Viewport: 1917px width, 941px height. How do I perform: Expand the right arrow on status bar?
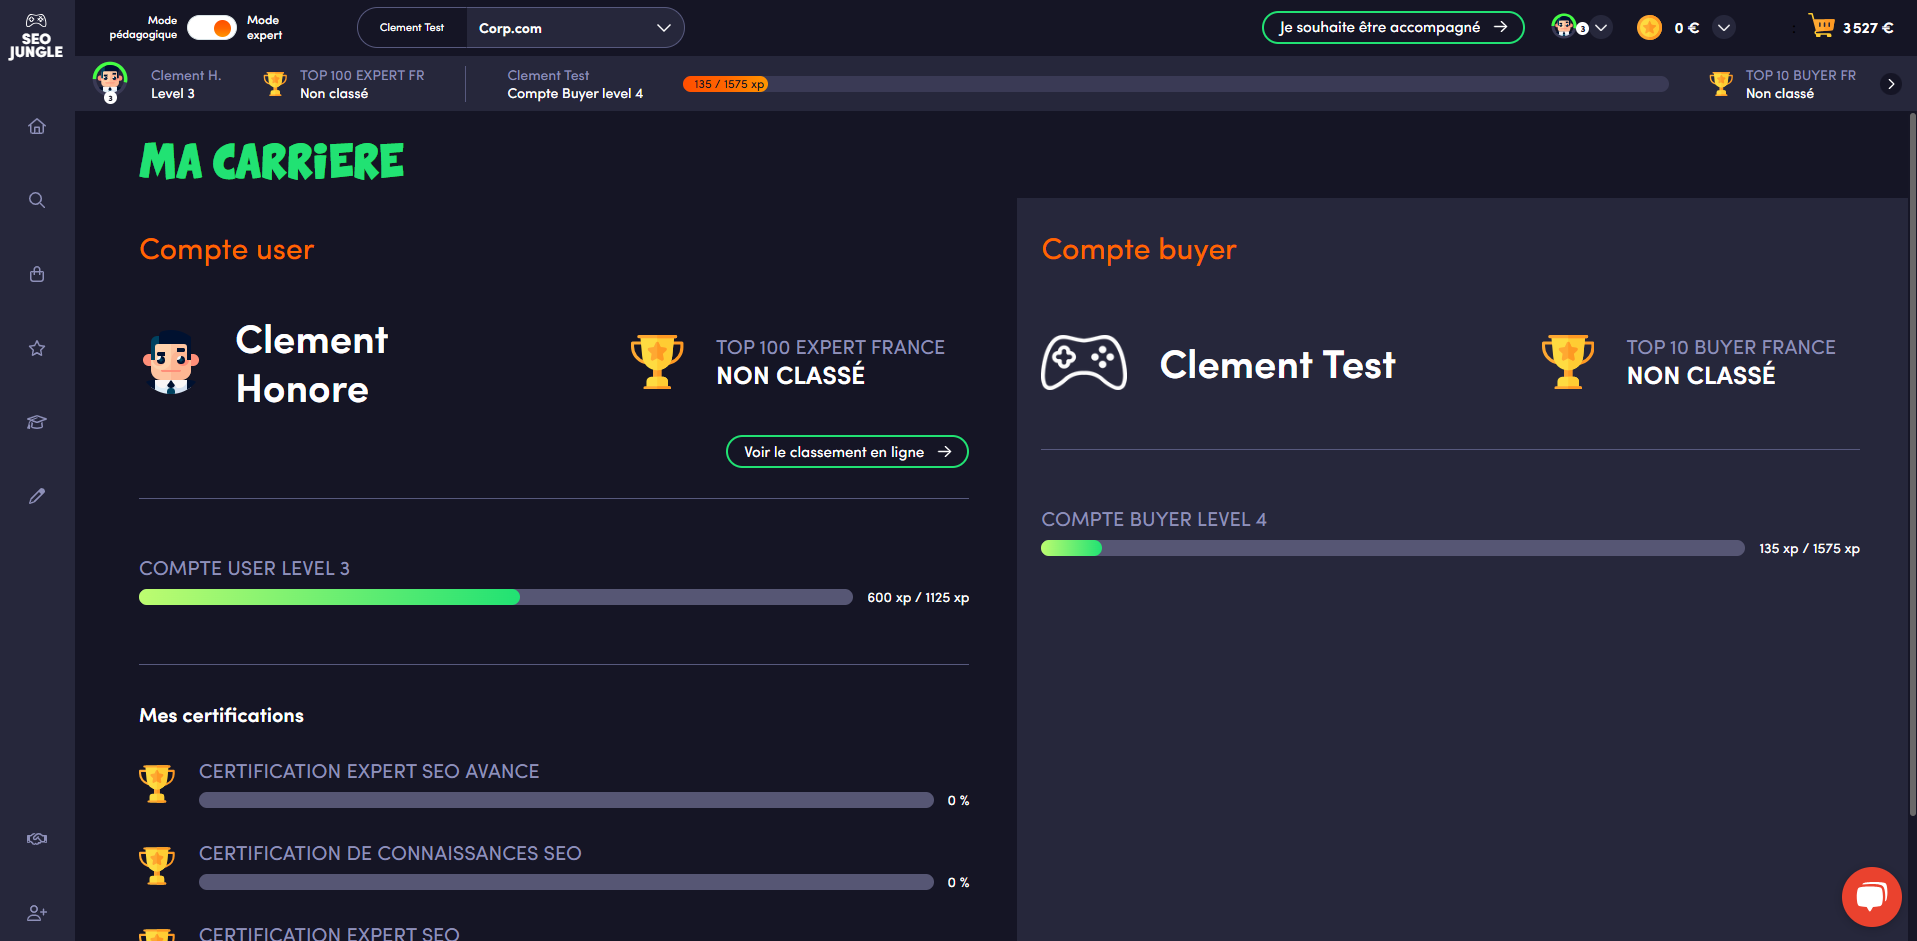[x=1890, y=84]
